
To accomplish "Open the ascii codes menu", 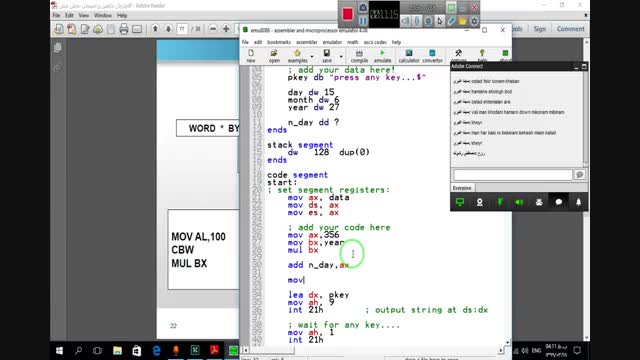I will [375, 42].
